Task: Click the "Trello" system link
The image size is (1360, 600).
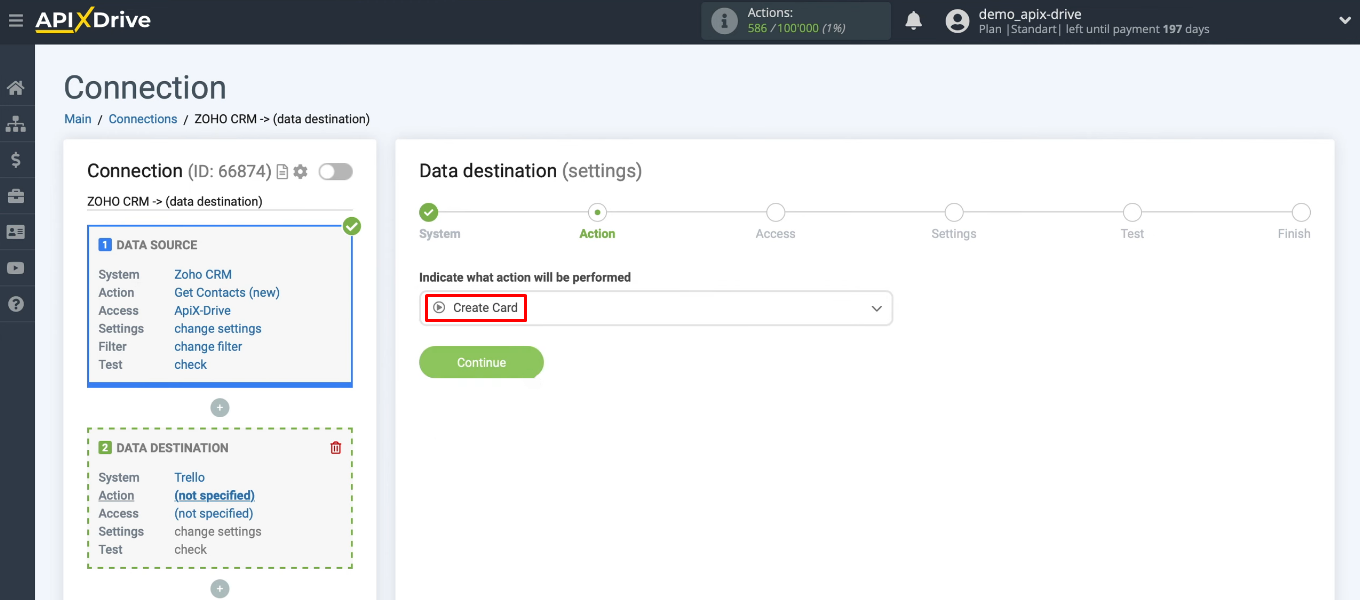Action: [189, 477]
